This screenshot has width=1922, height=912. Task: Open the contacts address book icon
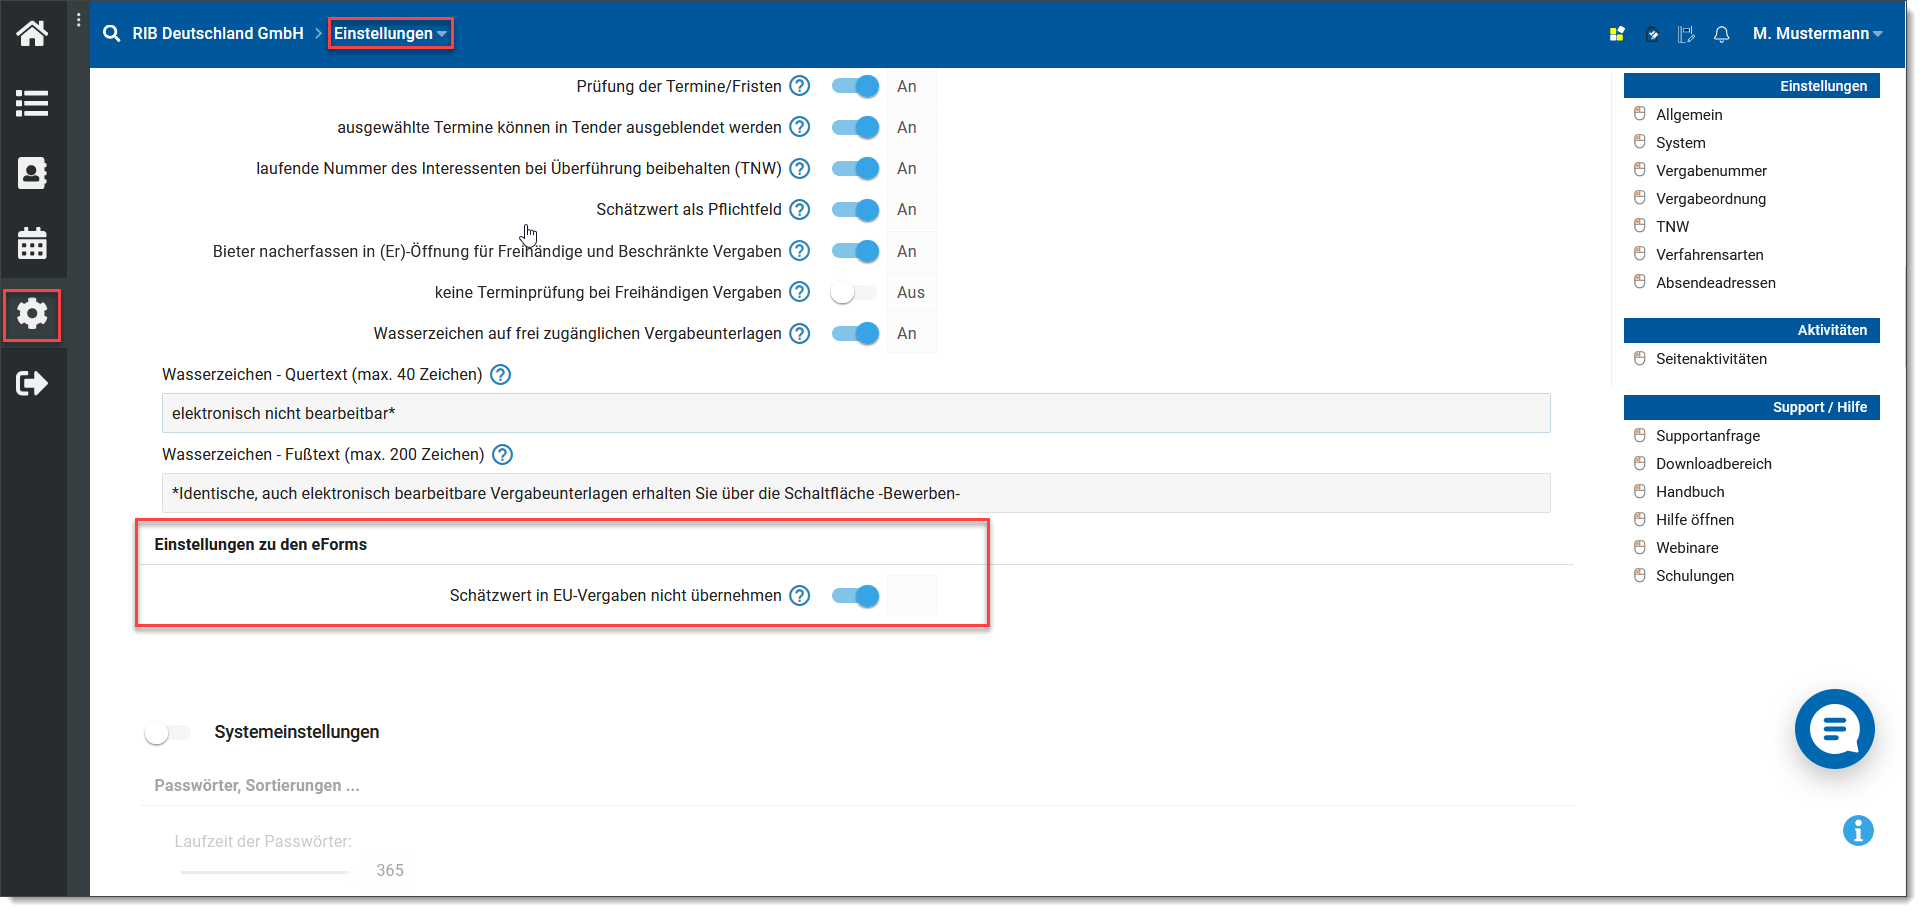32,173
